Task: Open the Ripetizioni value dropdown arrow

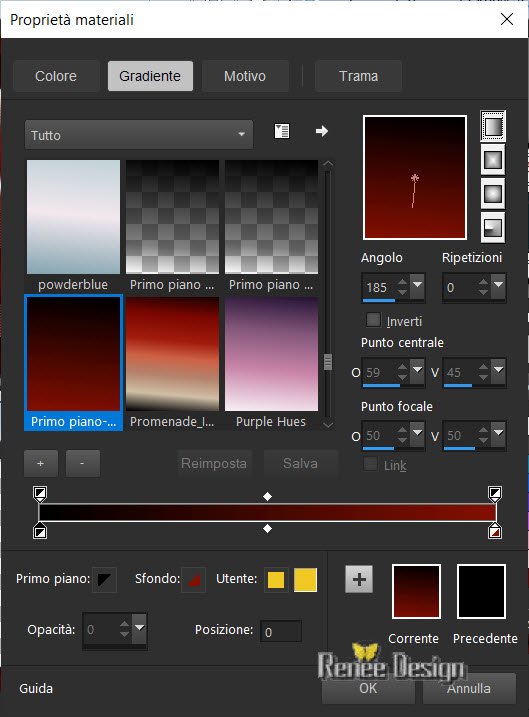Action: (x=499, y=286)
